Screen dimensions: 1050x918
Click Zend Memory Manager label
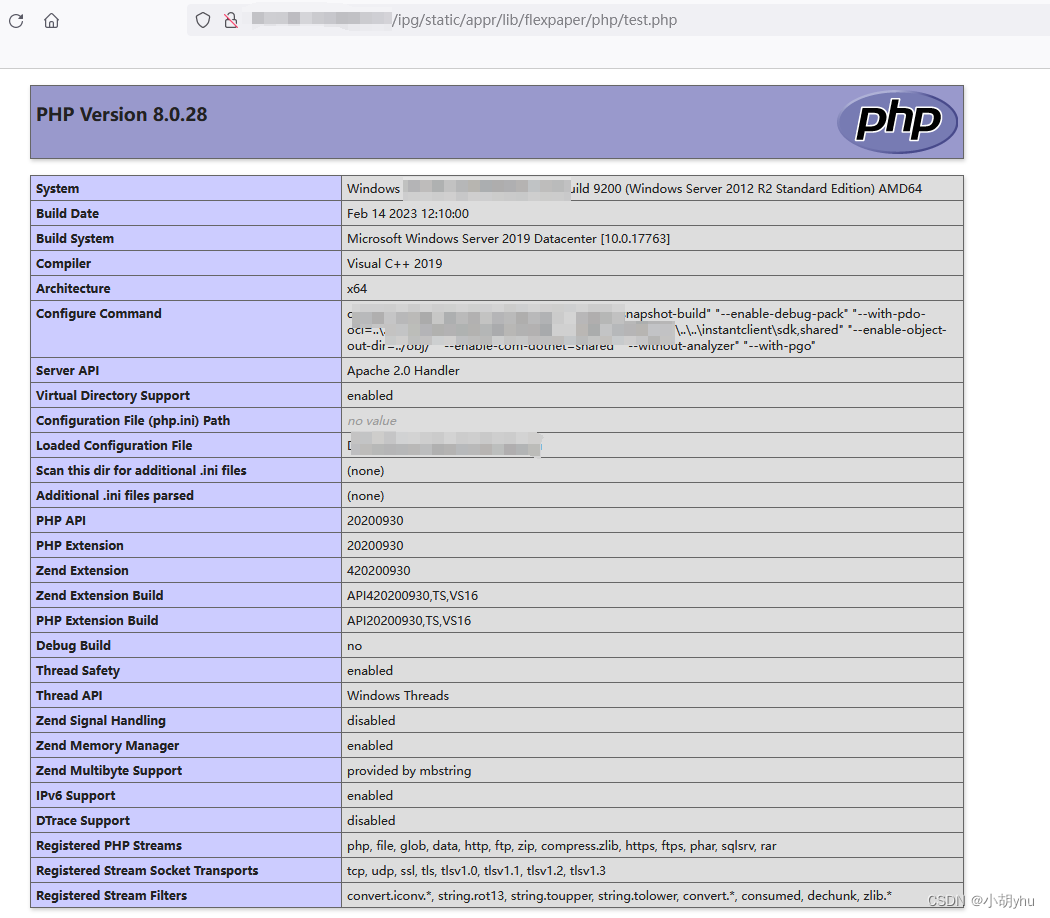pyautogui.click(x=107, y=745)
